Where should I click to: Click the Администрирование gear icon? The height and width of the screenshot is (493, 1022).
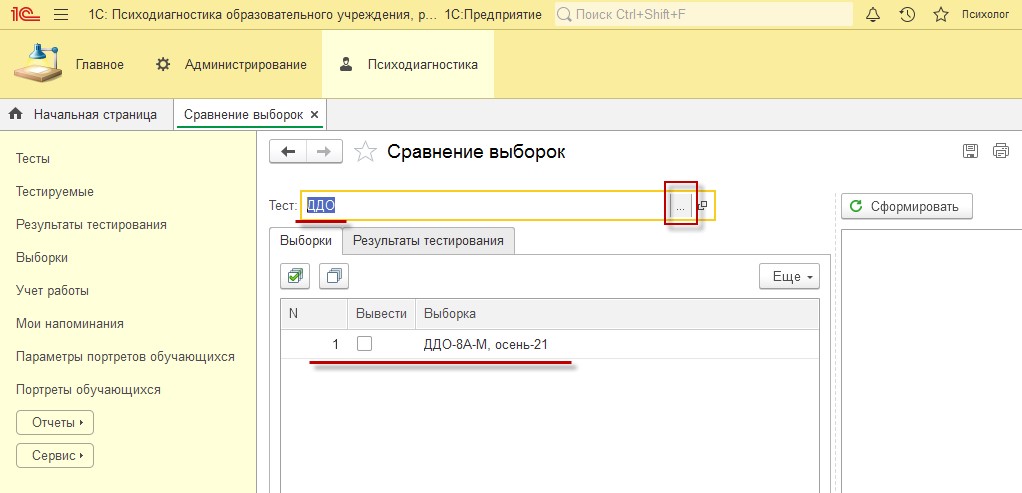tap(163, 64)
